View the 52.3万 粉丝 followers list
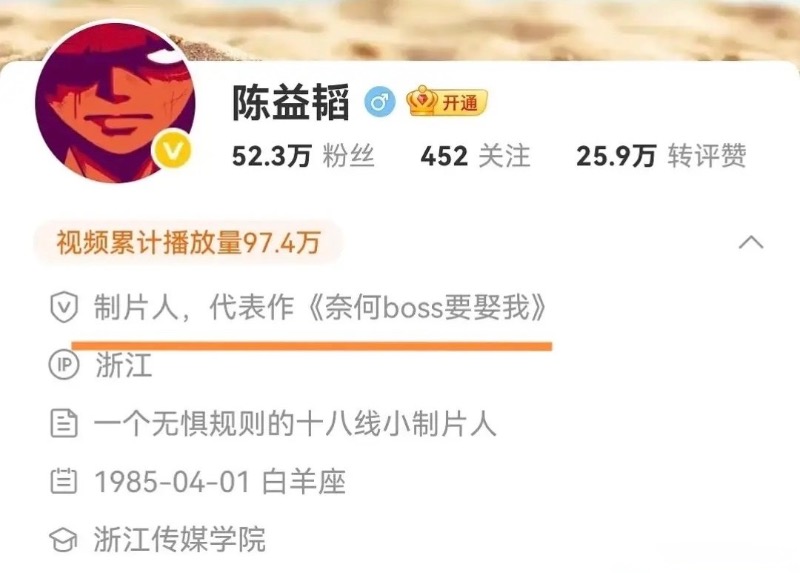800x573 pixels. point(304,156)
